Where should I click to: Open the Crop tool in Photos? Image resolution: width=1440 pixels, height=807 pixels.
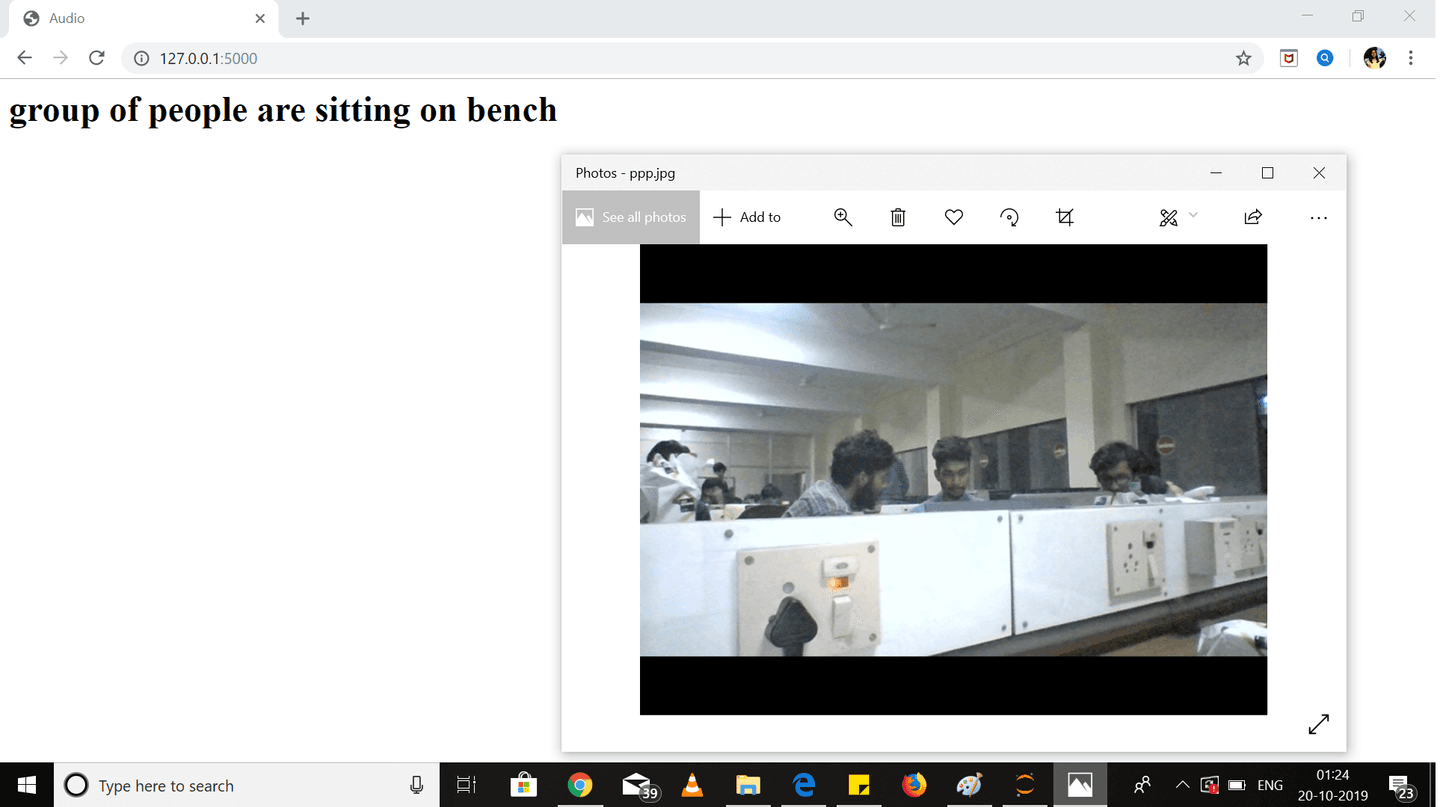coord(1065,217)
